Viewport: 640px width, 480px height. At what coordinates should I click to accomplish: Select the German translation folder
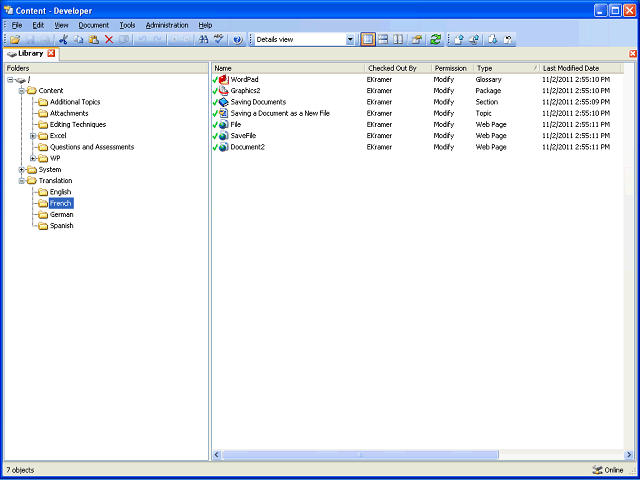(x=62, y=214)
